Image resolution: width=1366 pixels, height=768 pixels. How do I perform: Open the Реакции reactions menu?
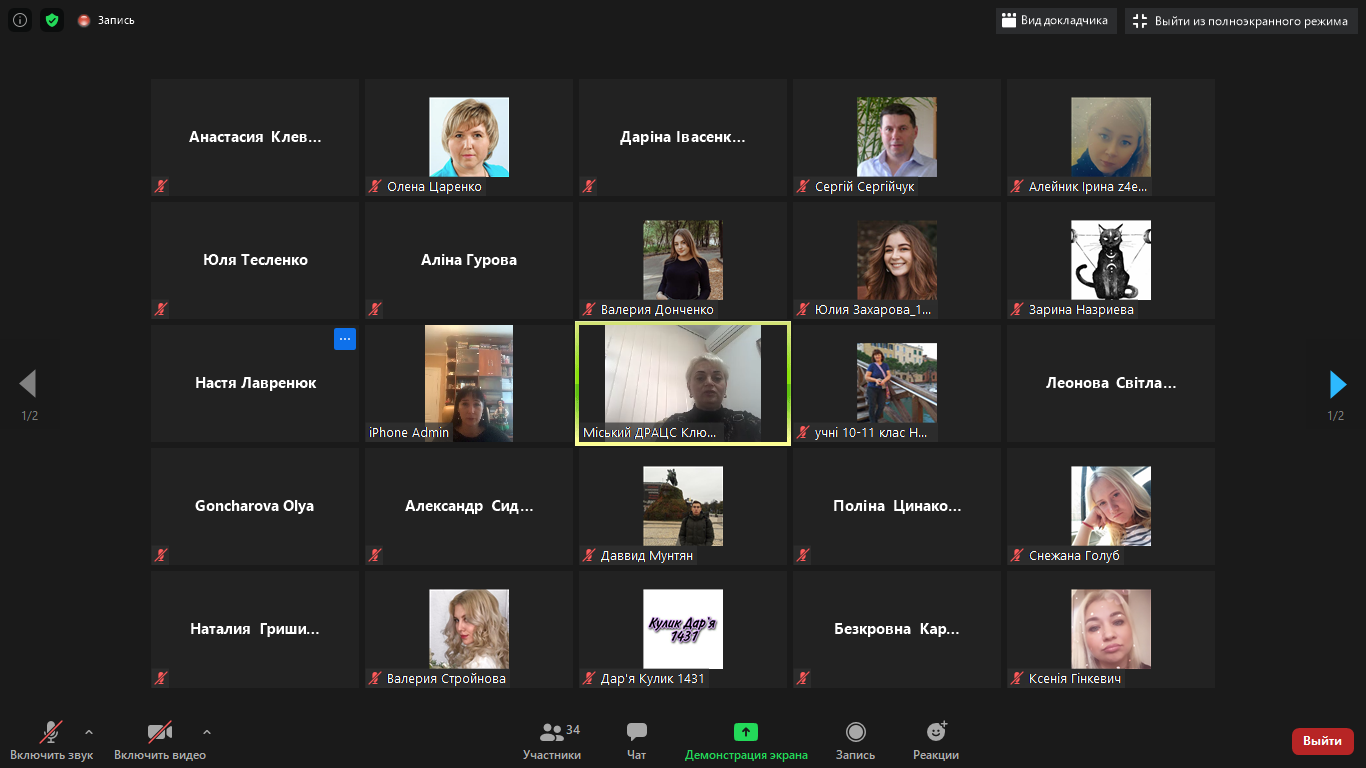pos(936,742)
